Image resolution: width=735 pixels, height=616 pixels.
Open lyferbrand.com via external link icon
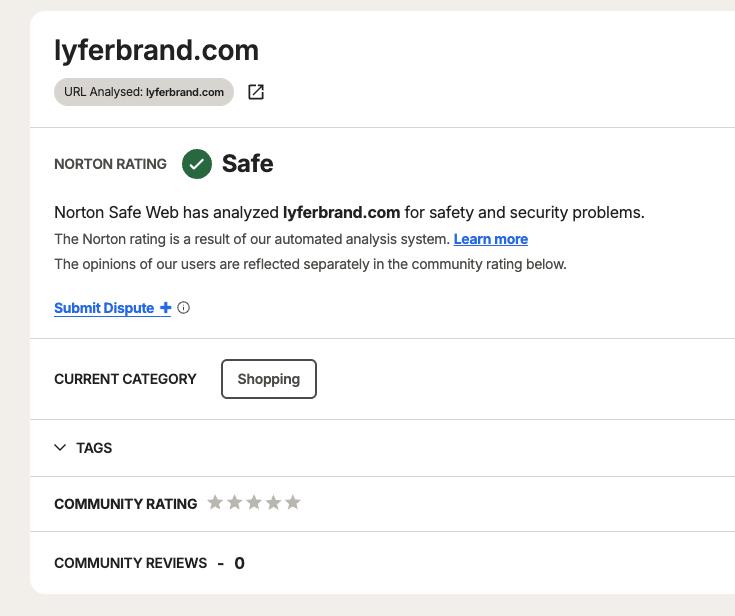(x=256, y=92)
